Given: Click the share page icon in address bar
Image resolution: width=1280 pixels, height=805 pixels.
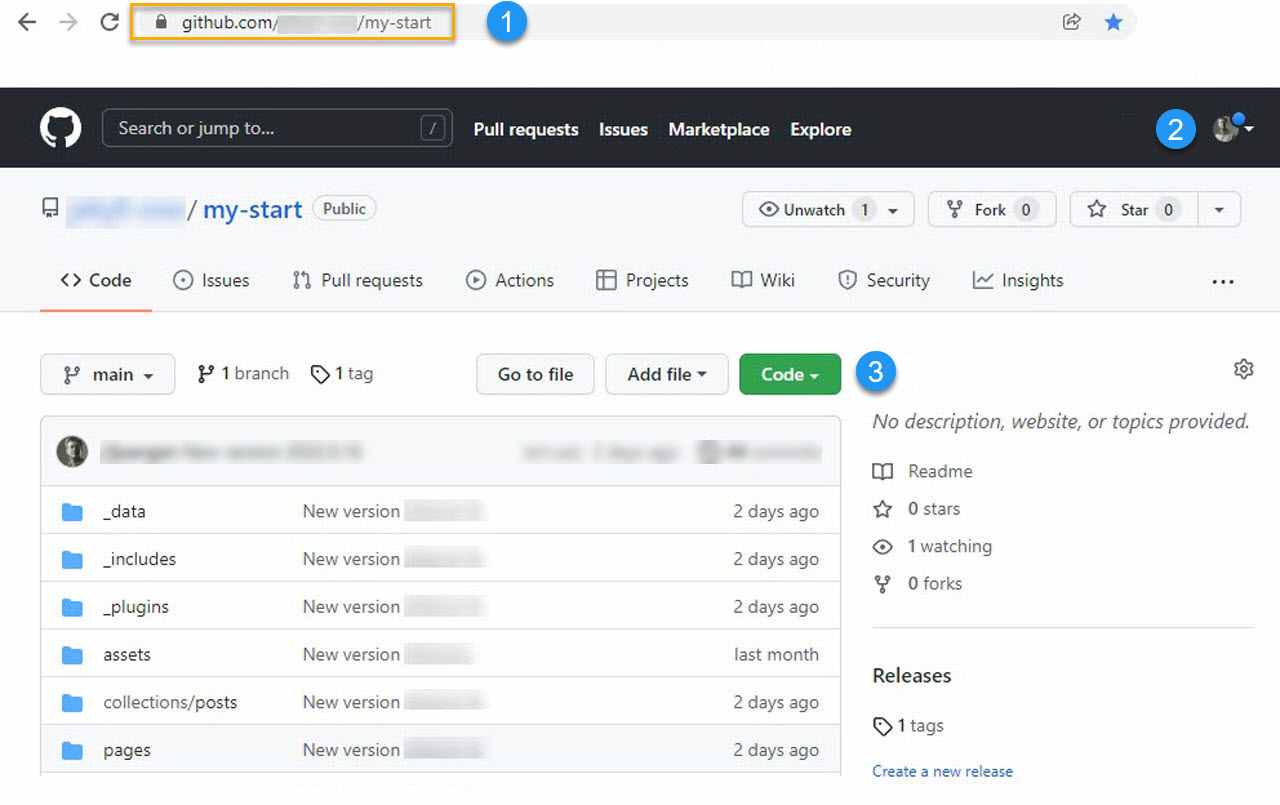Looking at the screenshot, I should click(x=1071, y=22).
